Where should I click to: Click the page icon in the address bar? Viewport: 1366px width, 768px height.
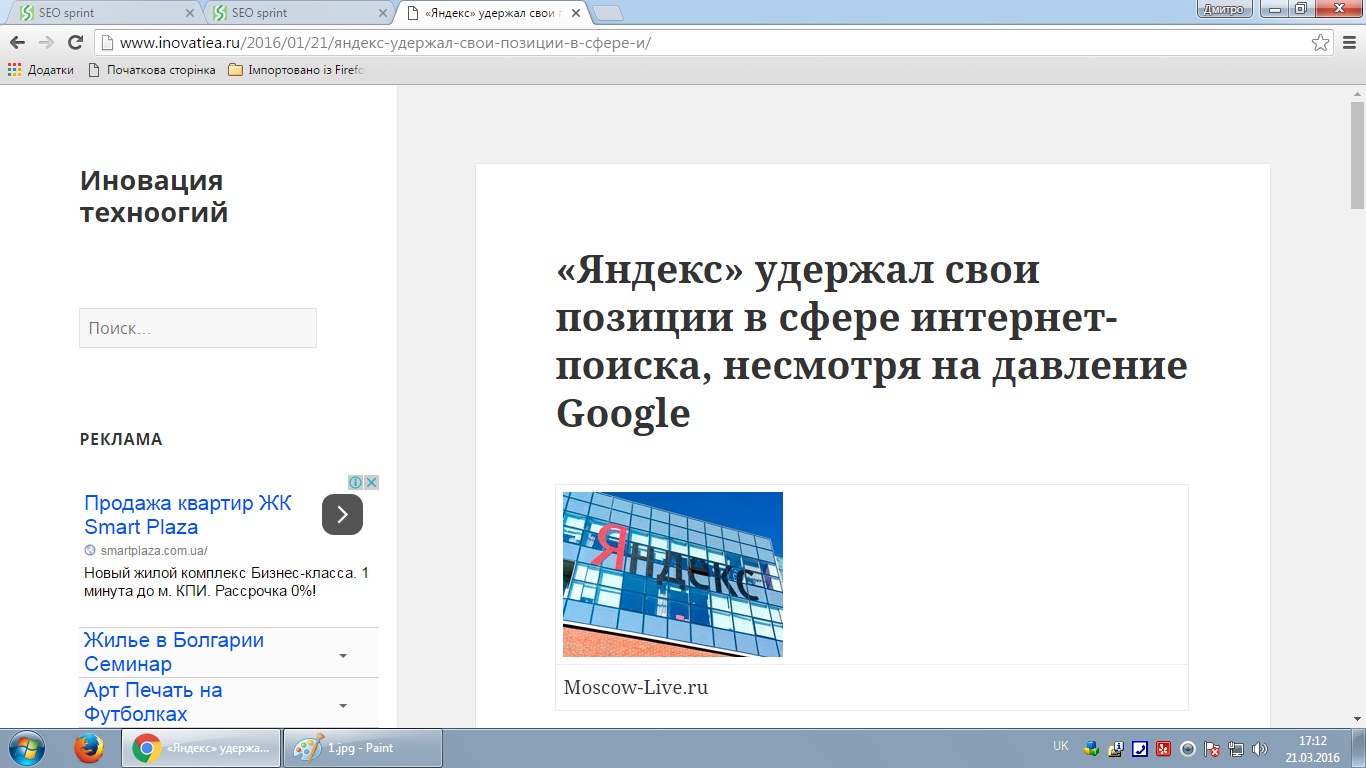pos(107,43)
